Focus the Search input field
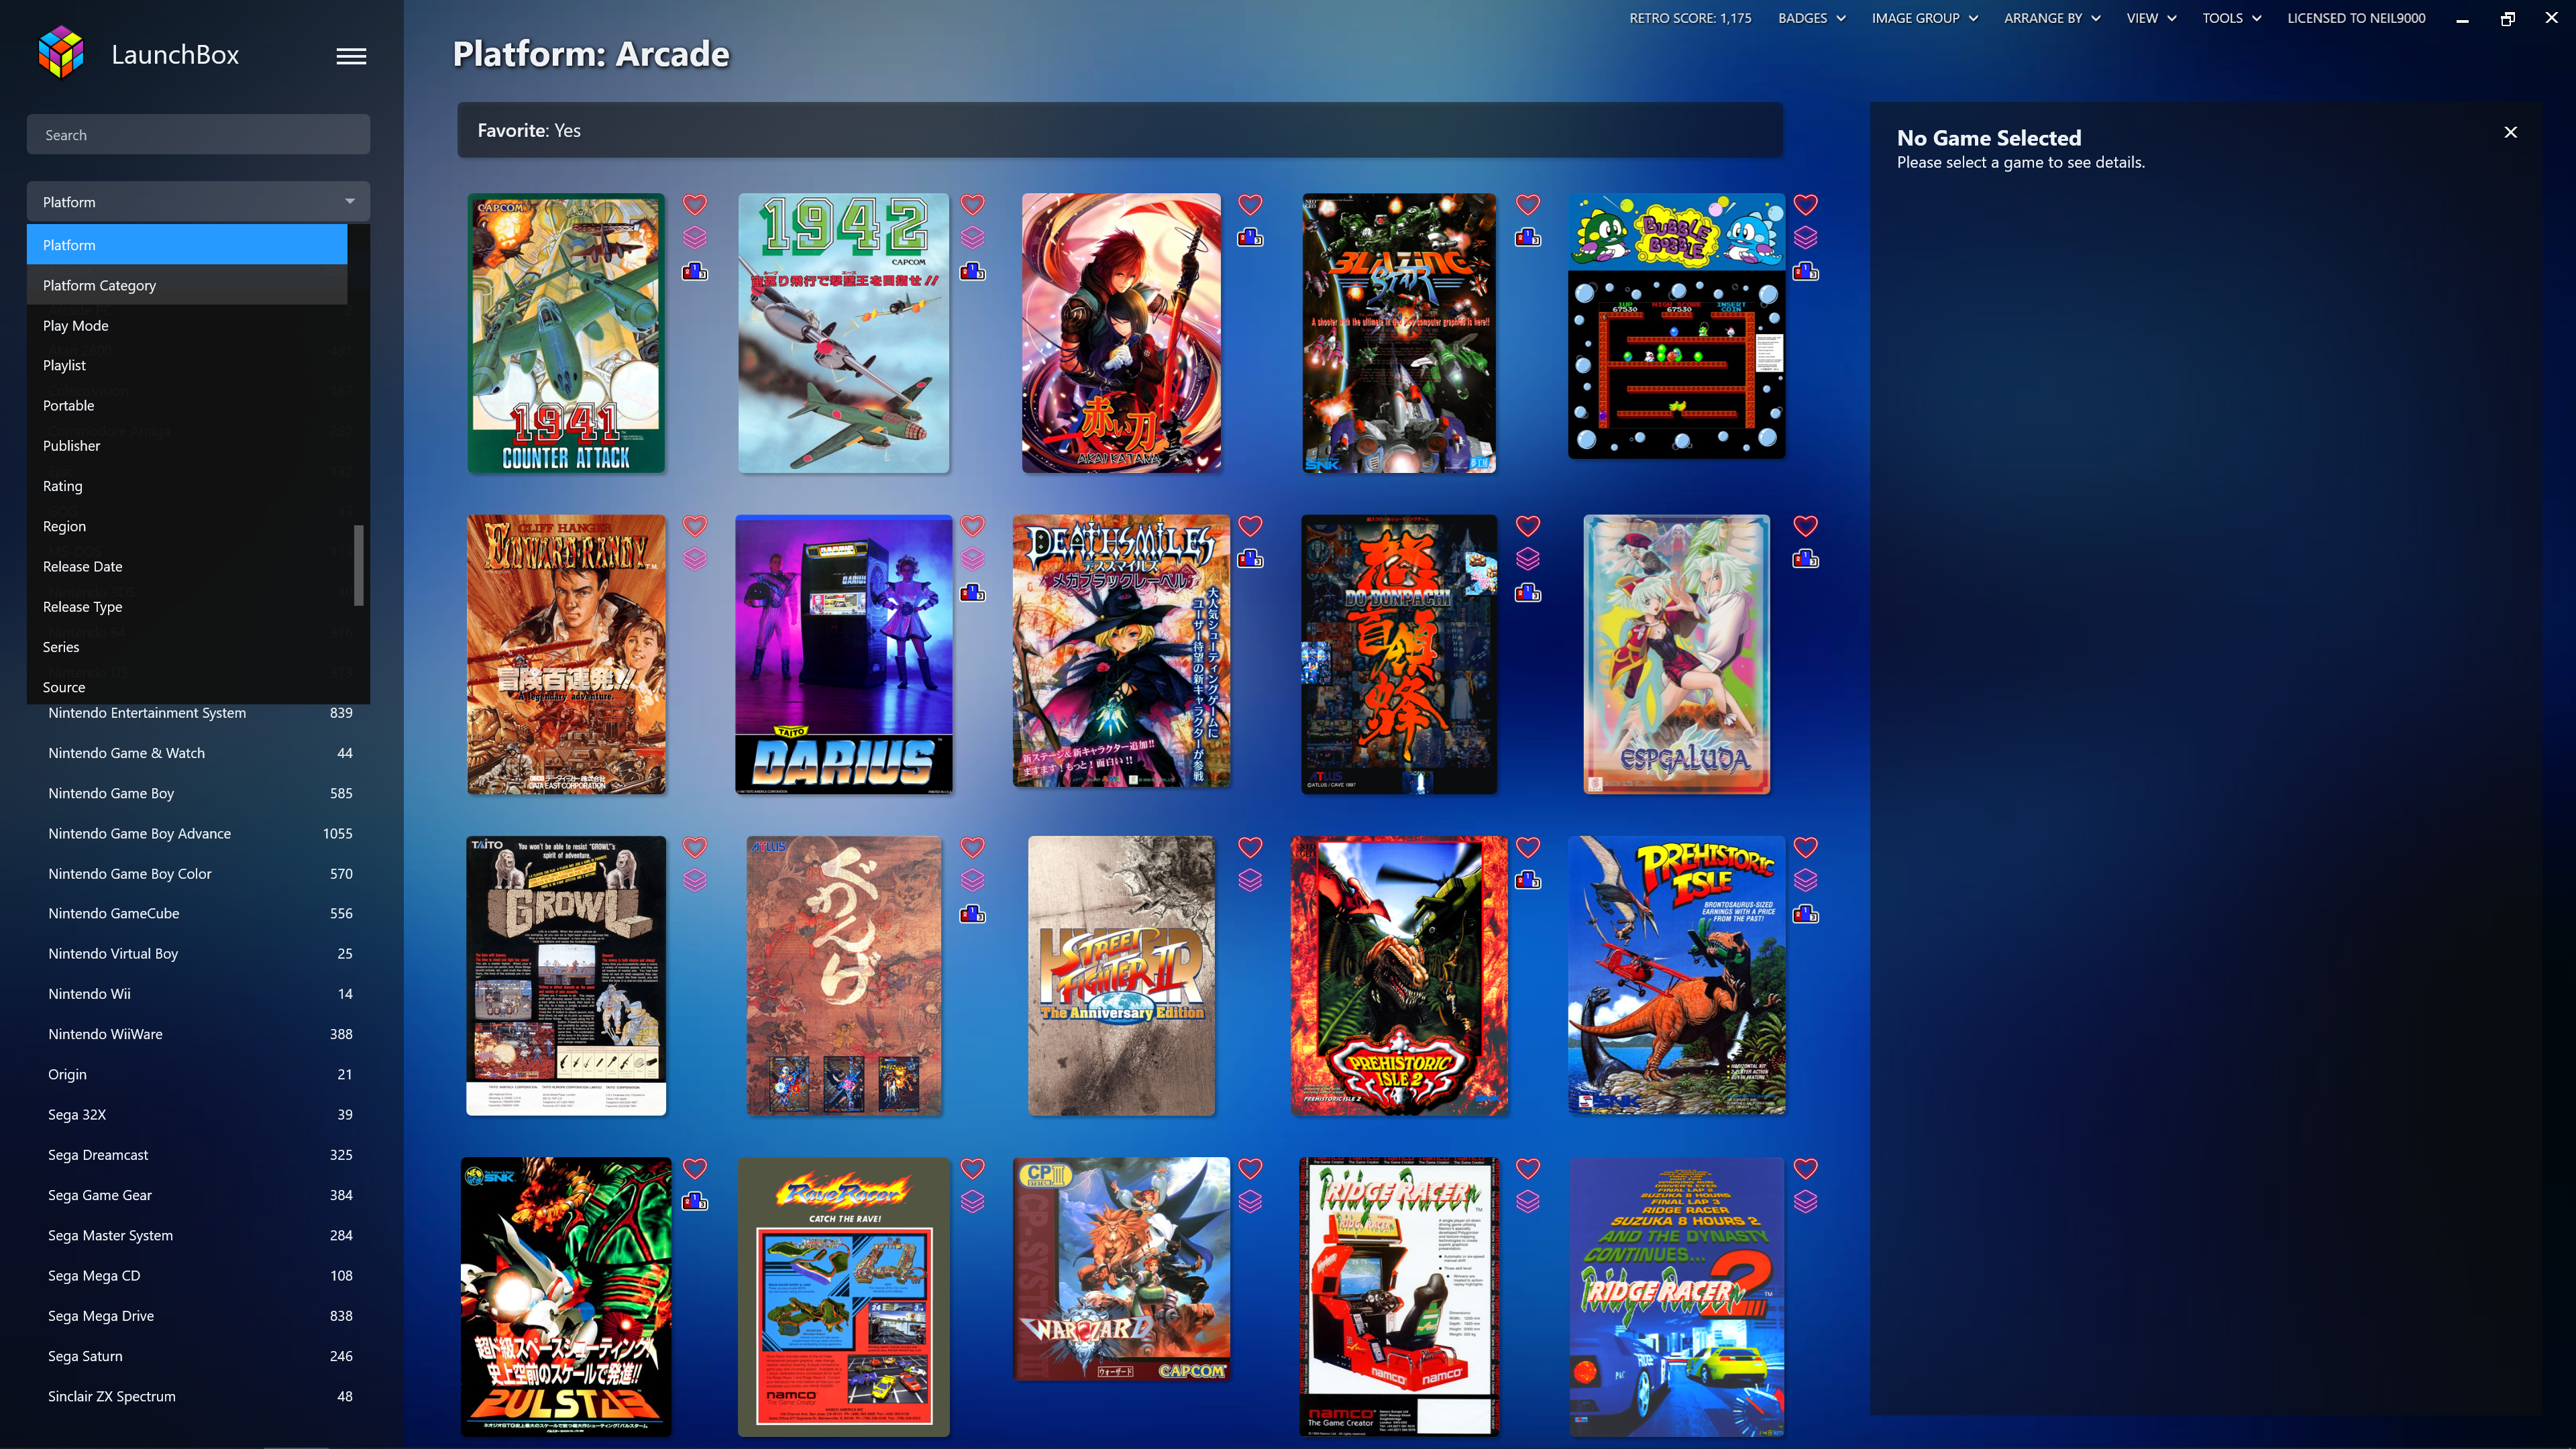Screen dimensions: 2576x1449 (198, 135)
